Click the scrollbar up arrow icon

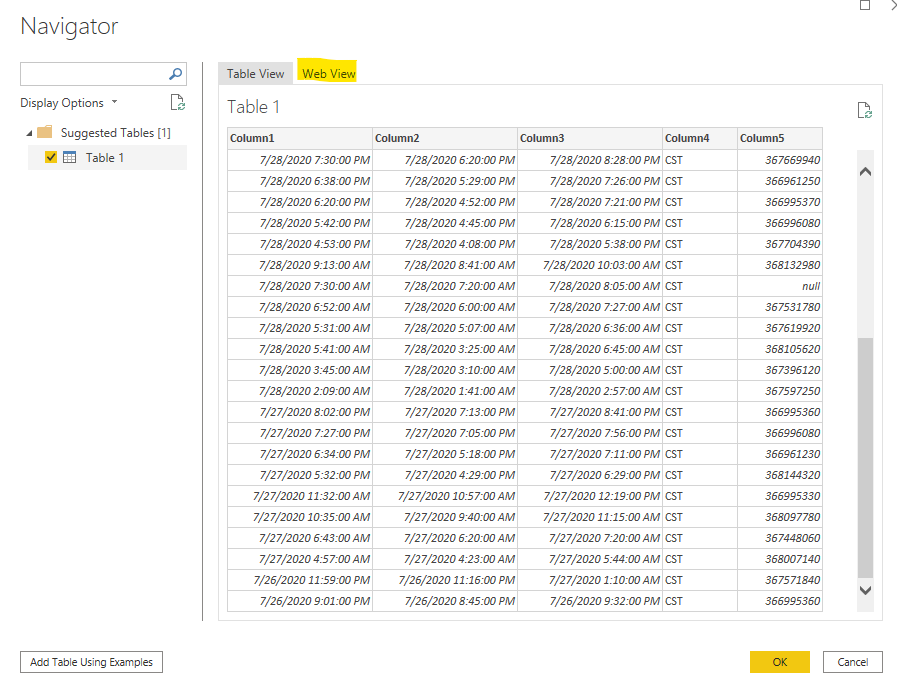click(x=865, y=170)
